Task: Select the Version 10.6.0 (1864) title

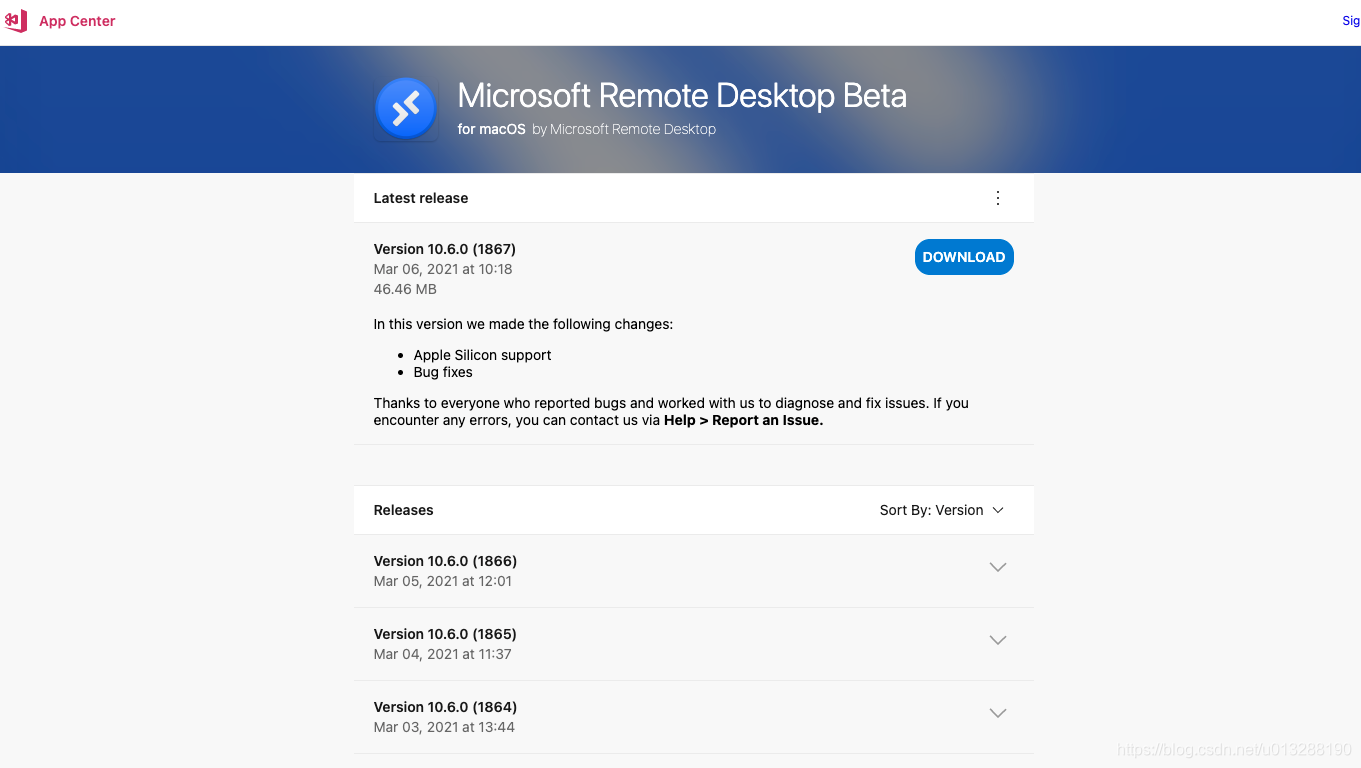Action: pyautogui.click(x=445, y=707)
